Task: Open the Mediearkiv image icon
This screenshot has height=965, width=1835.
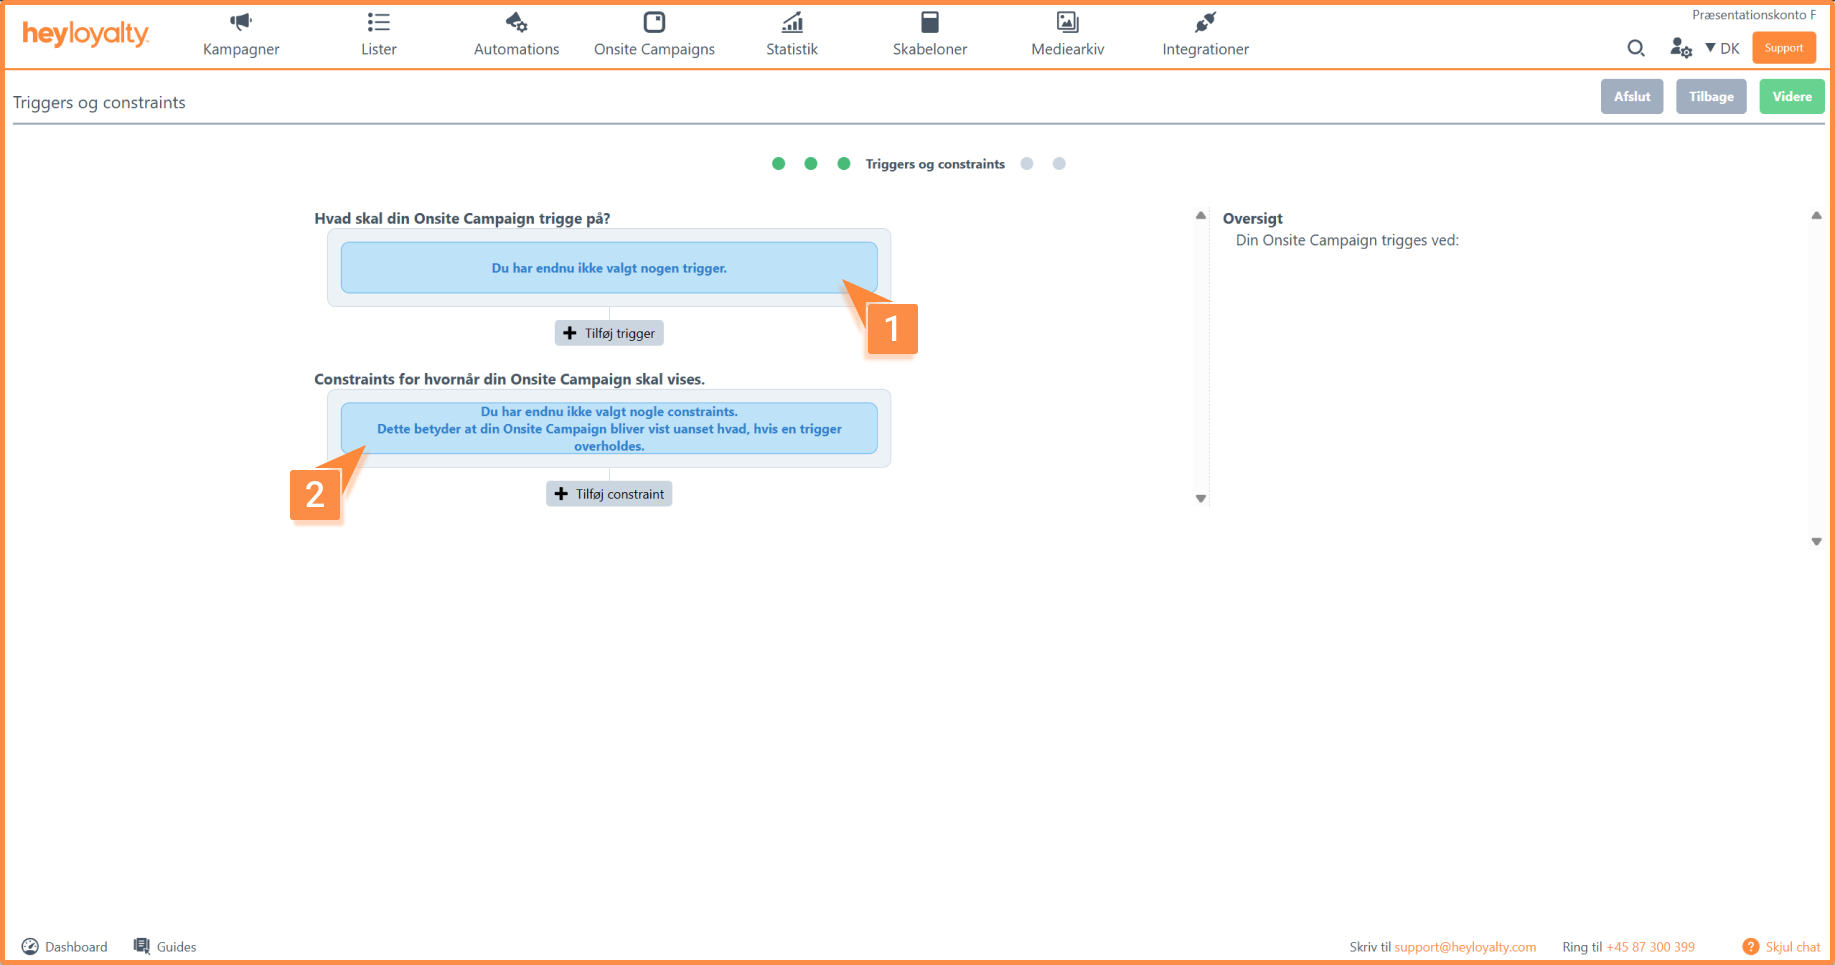Action: point(1067,22)
